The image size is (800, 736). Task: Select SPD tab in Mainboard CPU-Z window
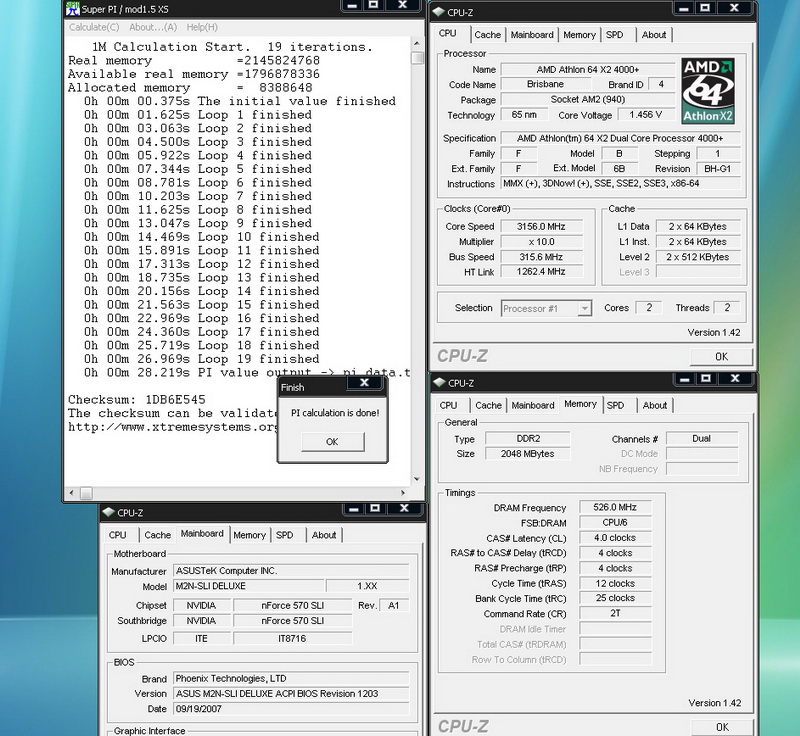(284, 535)
